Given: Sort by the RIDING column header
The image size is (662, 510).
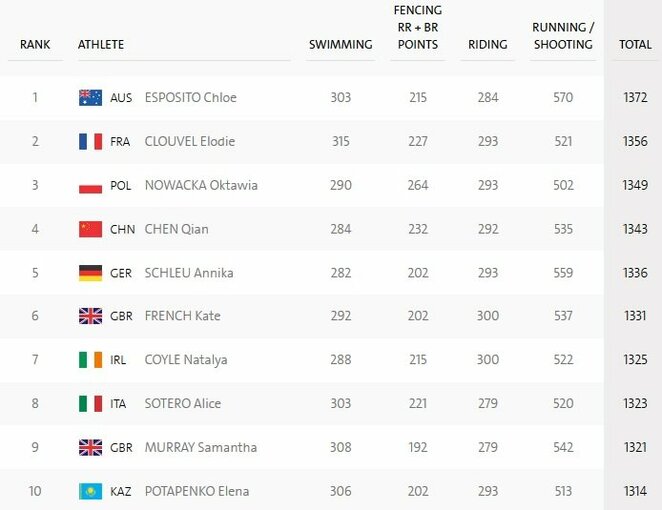Looking at the screenshot, I should point(488,44).
